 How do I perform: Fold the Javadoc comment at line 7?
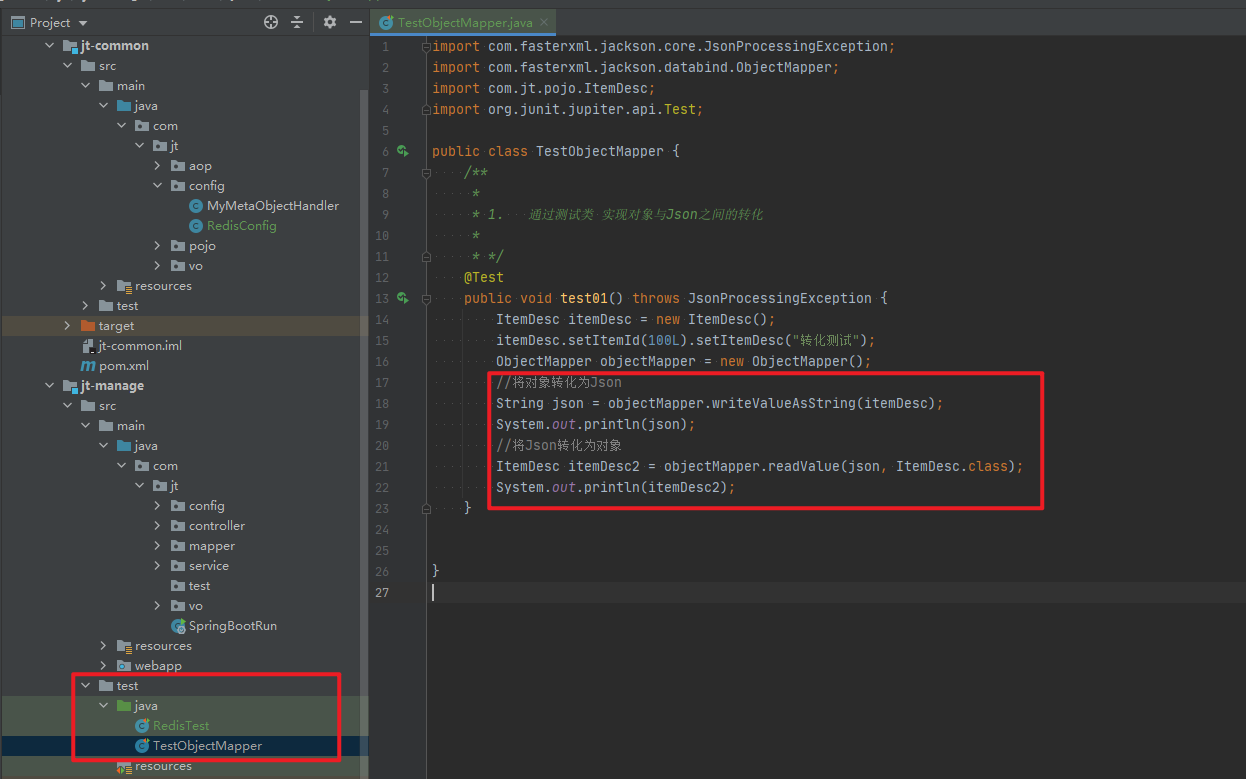tap(426, 172)
